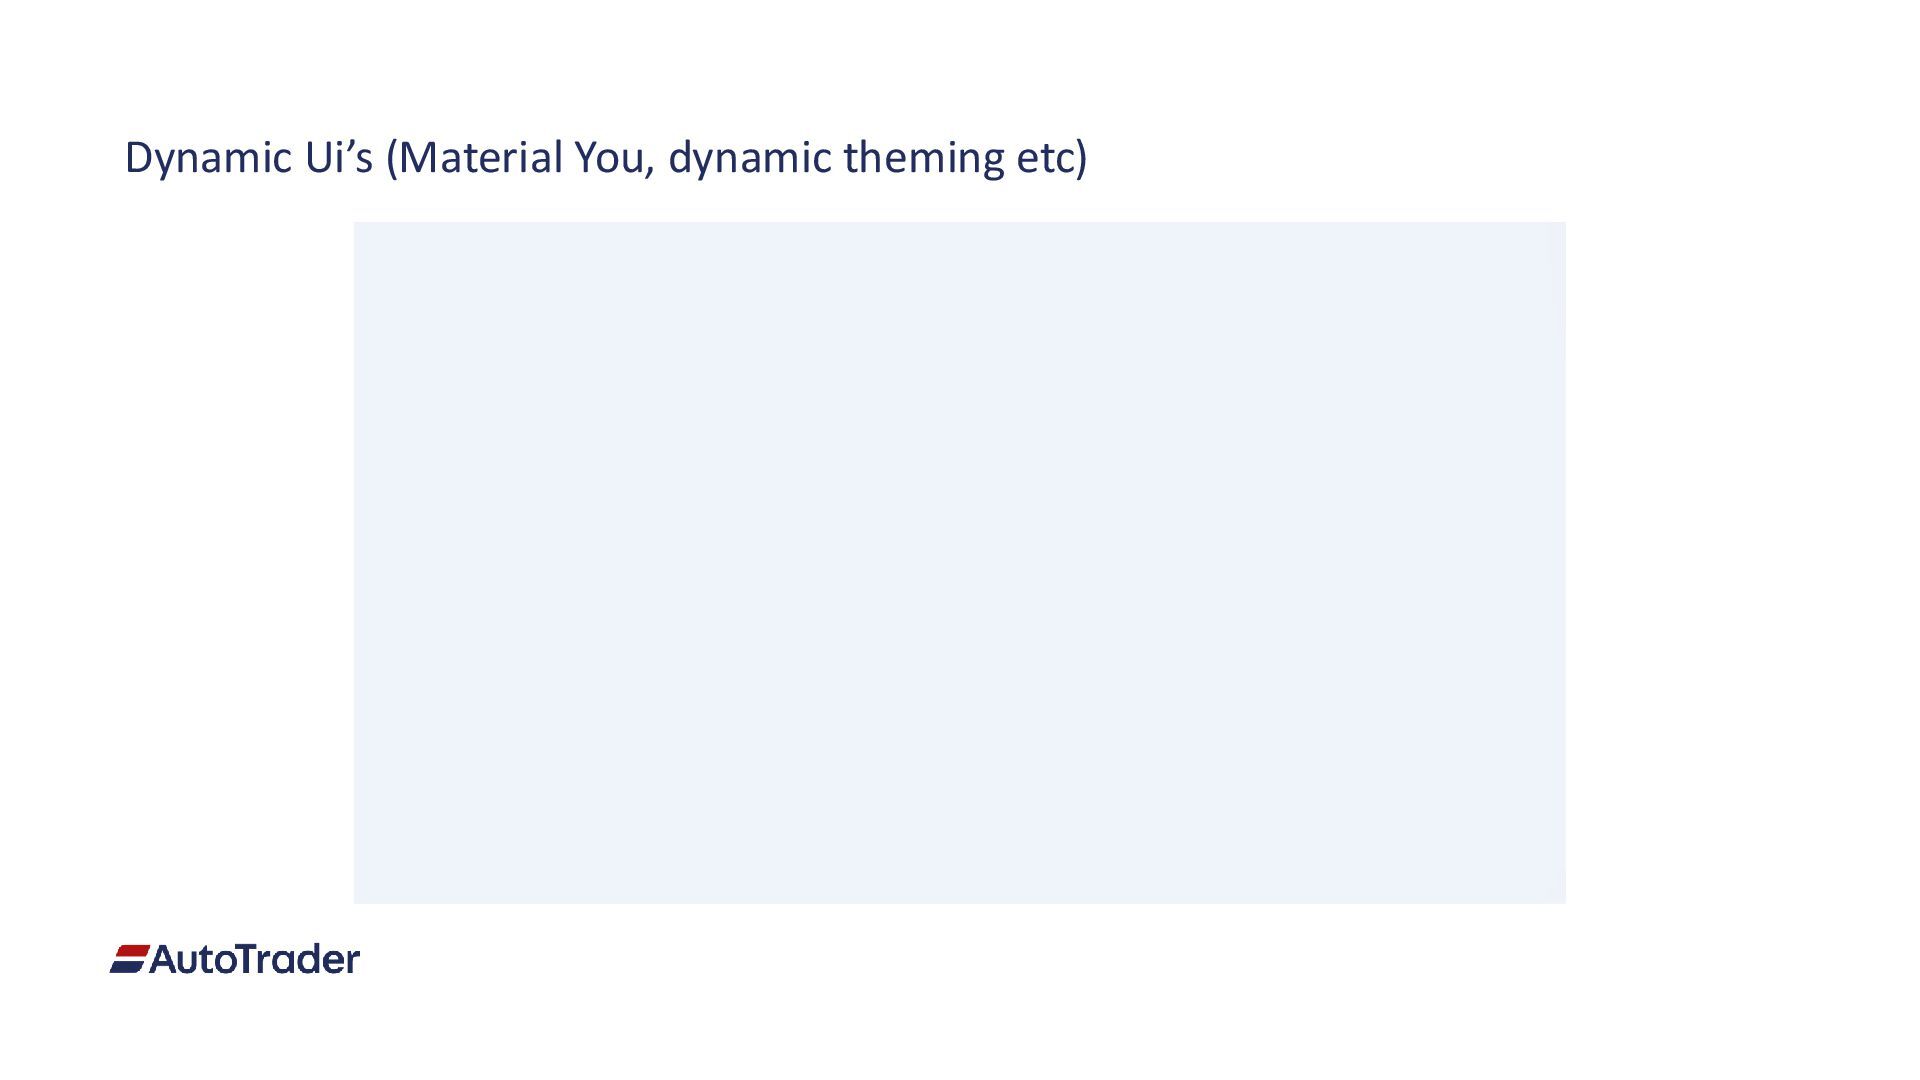This screenshot has height=1080, width=1920.
Task: Click the capital "A" in the AutoTrader logo
Action: pyautogui.click(x=164, y=960)
